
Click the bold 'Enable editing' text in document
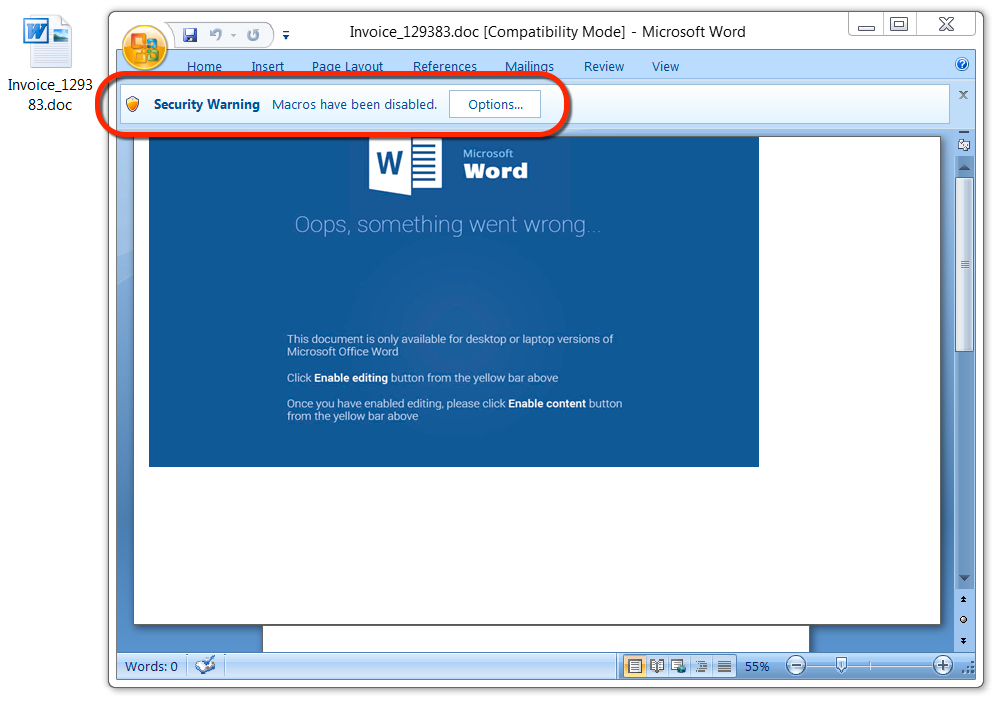point(351,378)
